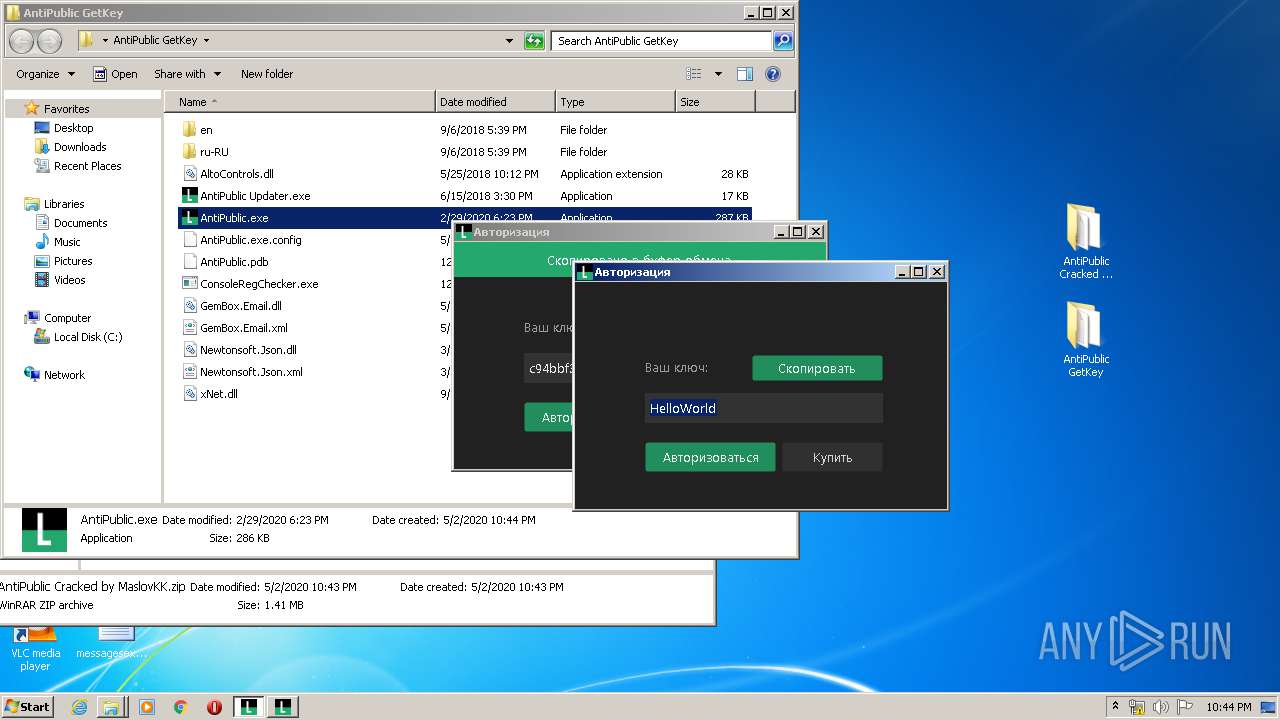Click New folder in toolbar
Viewport: 1280px width, 720px height.
pyautogui.click(x=267, y=74)
